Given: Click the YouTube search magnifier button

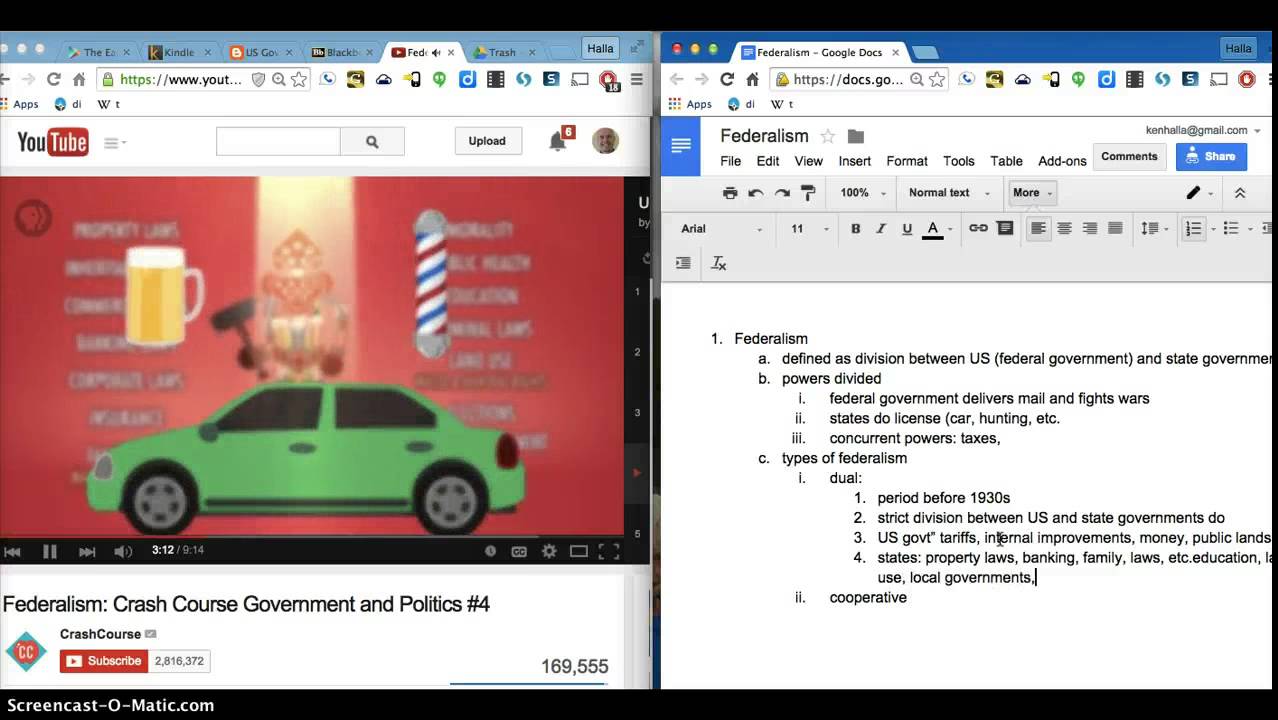Looking at the screenshot, I should 372,142.
